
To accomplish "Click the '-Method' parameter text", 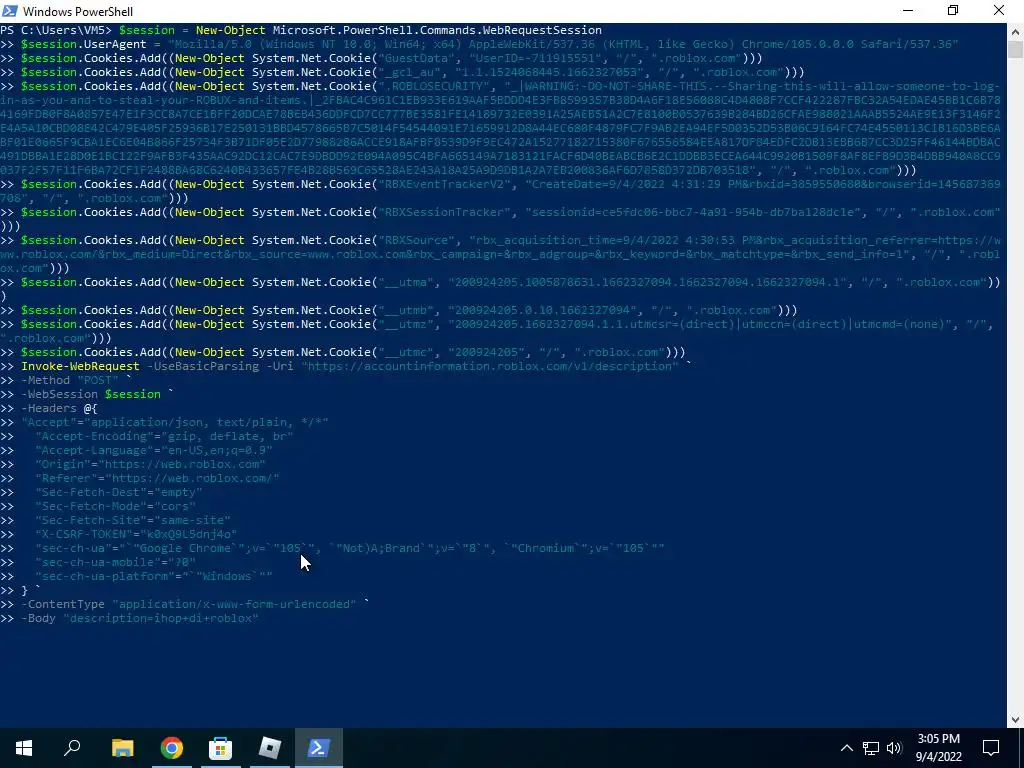I will tap(45, 380).
